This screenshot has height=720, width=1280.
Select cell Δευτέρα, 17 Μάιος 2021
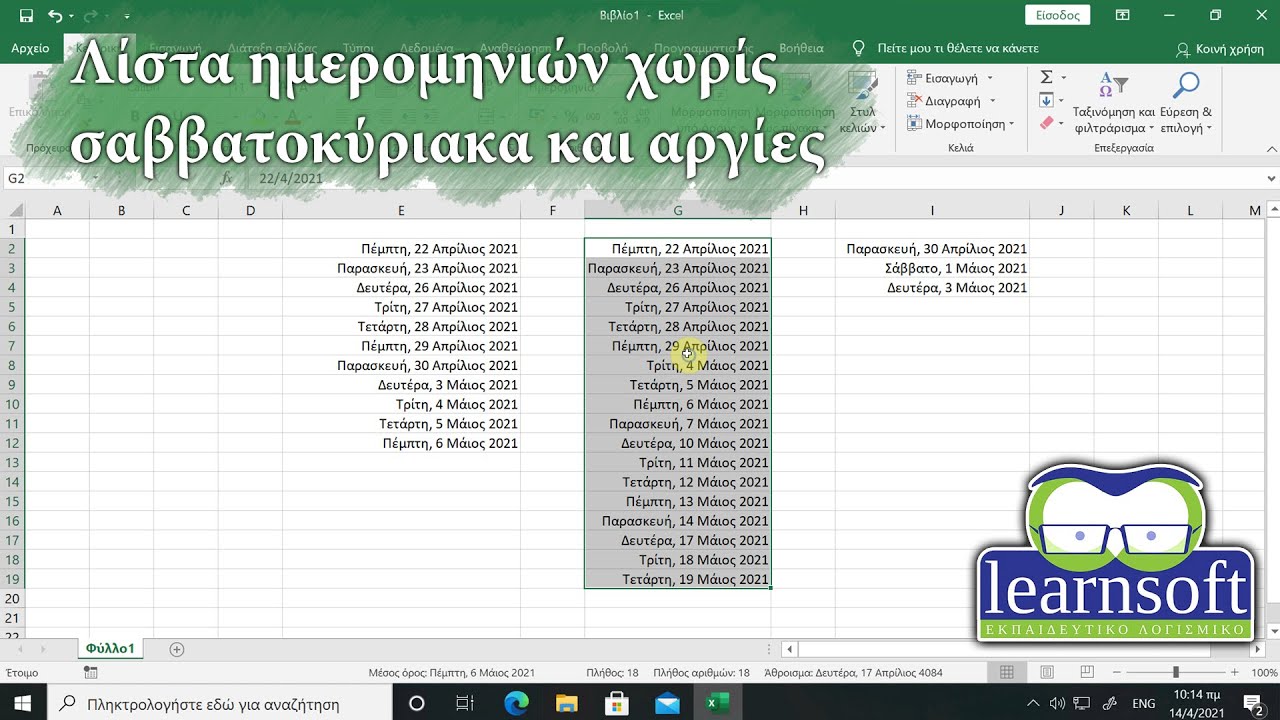(x=678, y=541)
